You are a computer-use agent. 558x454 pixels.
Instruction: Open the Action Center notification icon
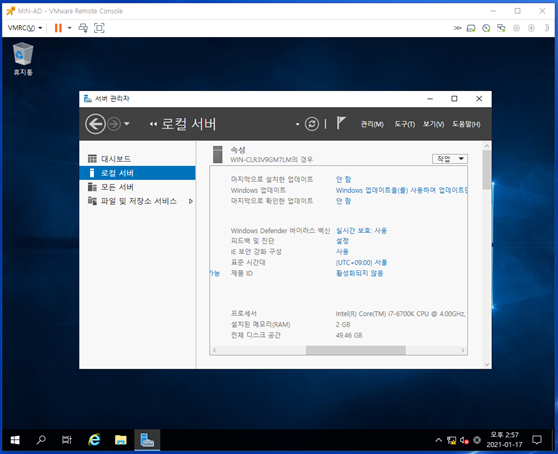(537, 440)
